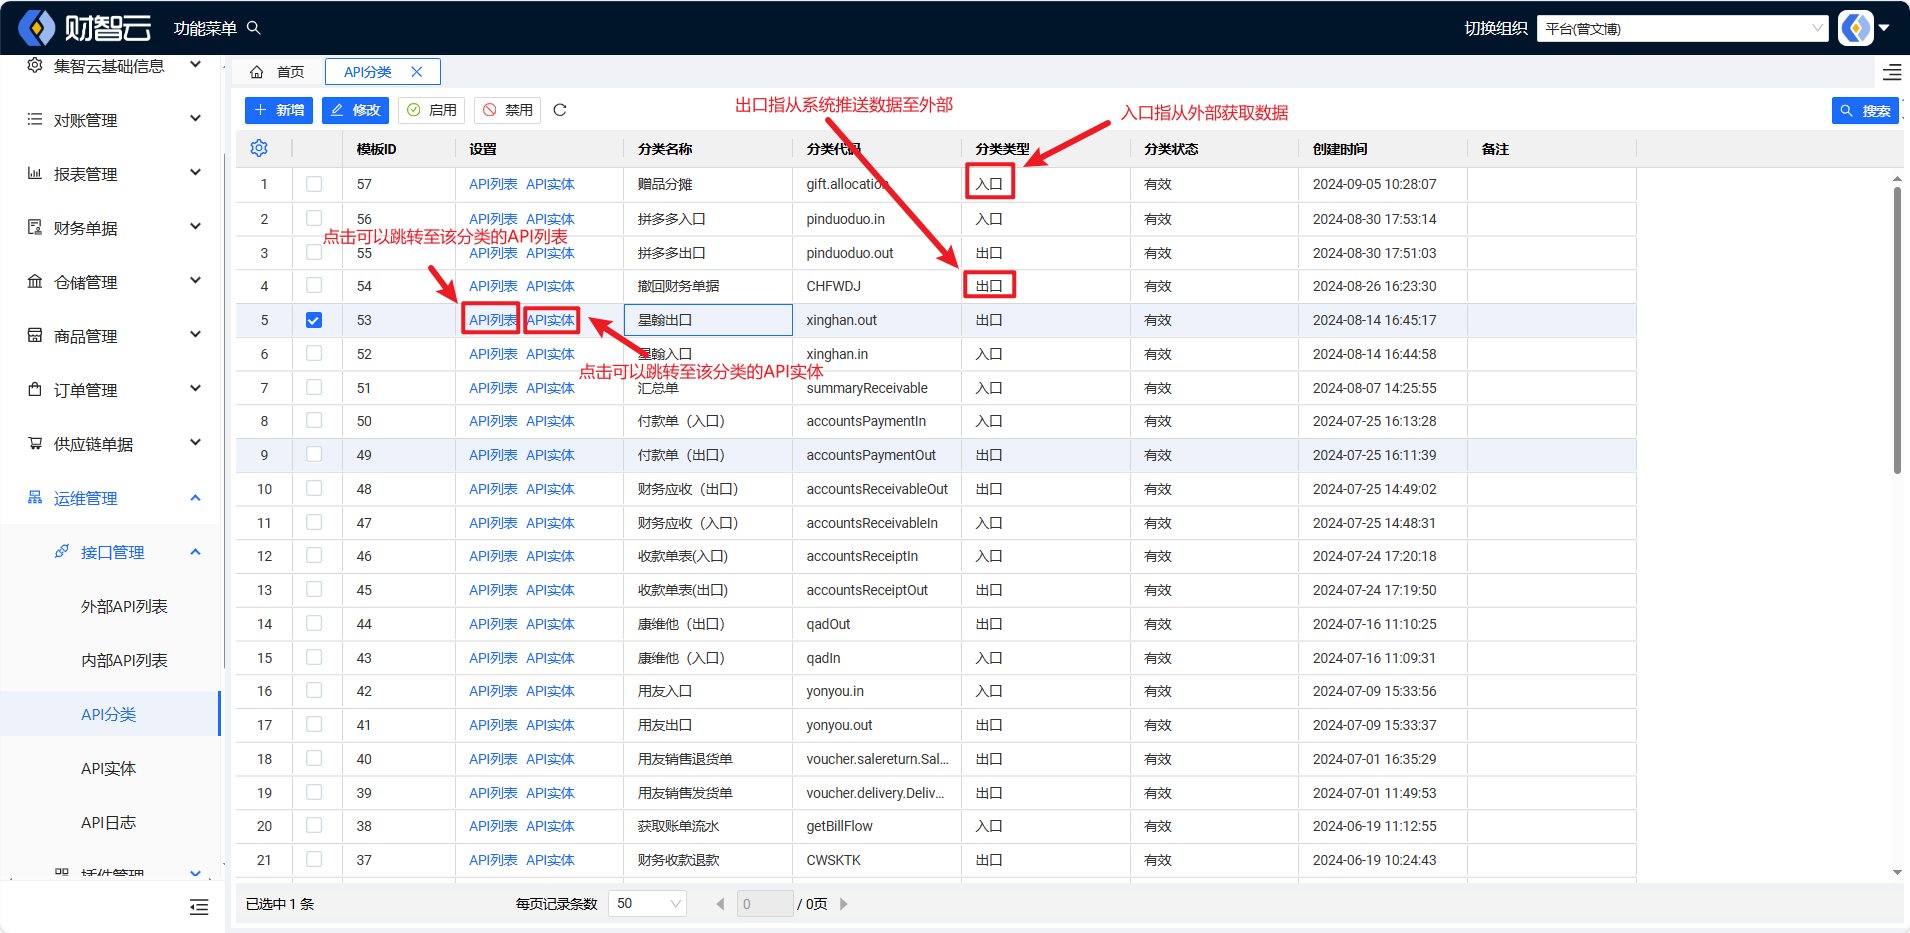Open the records per page dropdown
This screenshot has height=933, width=1910.
648,904
